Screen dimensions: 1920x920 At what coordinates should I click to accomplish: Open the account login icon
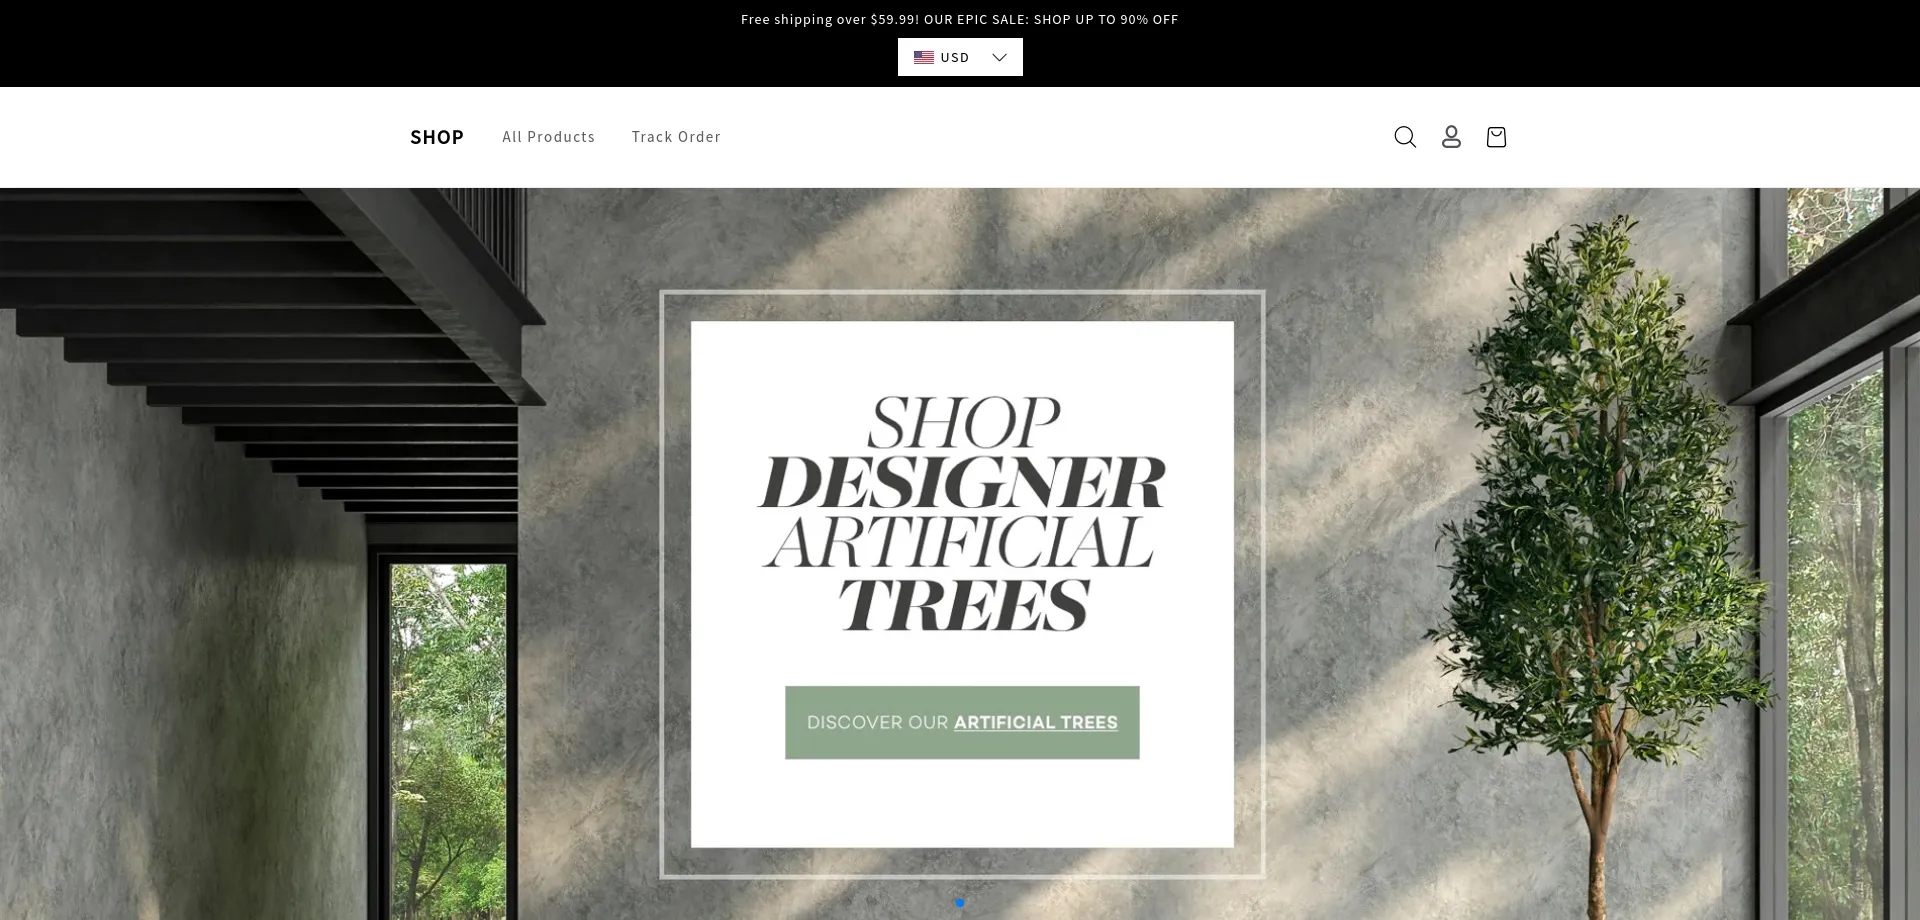pos(1451,137)
